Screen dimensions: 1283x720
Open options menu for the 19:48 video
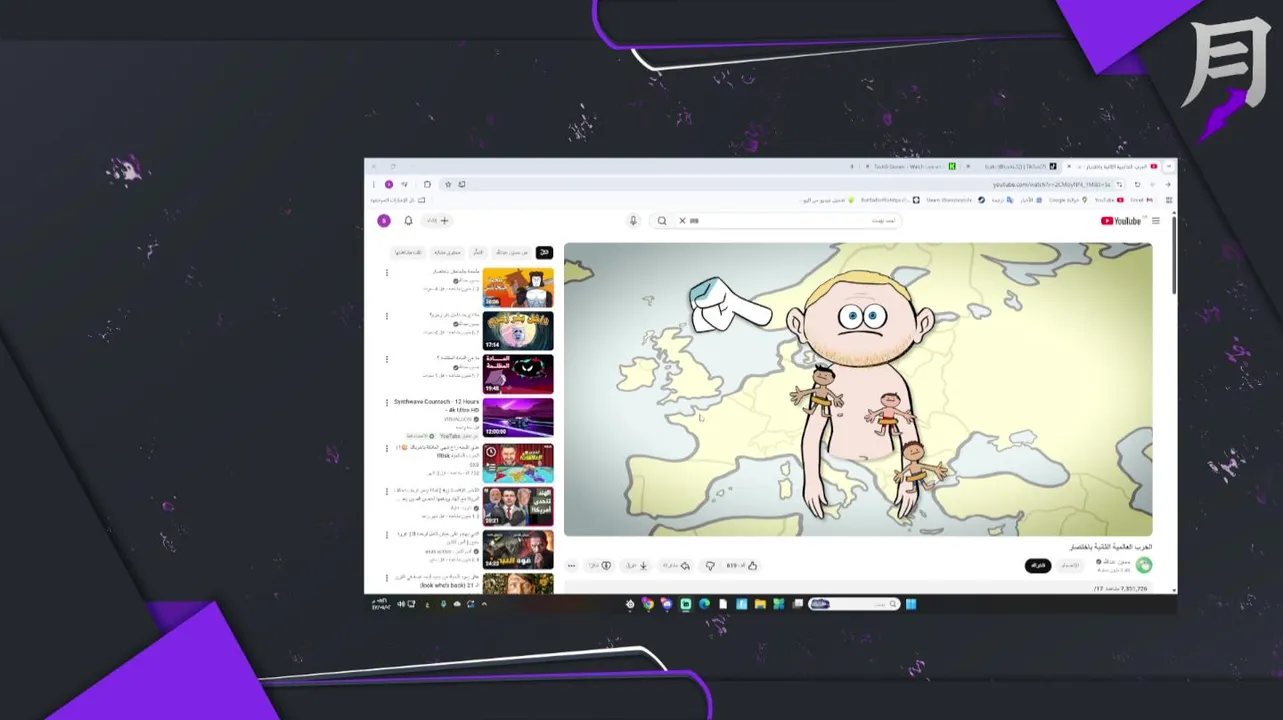(x=387, y=359)
